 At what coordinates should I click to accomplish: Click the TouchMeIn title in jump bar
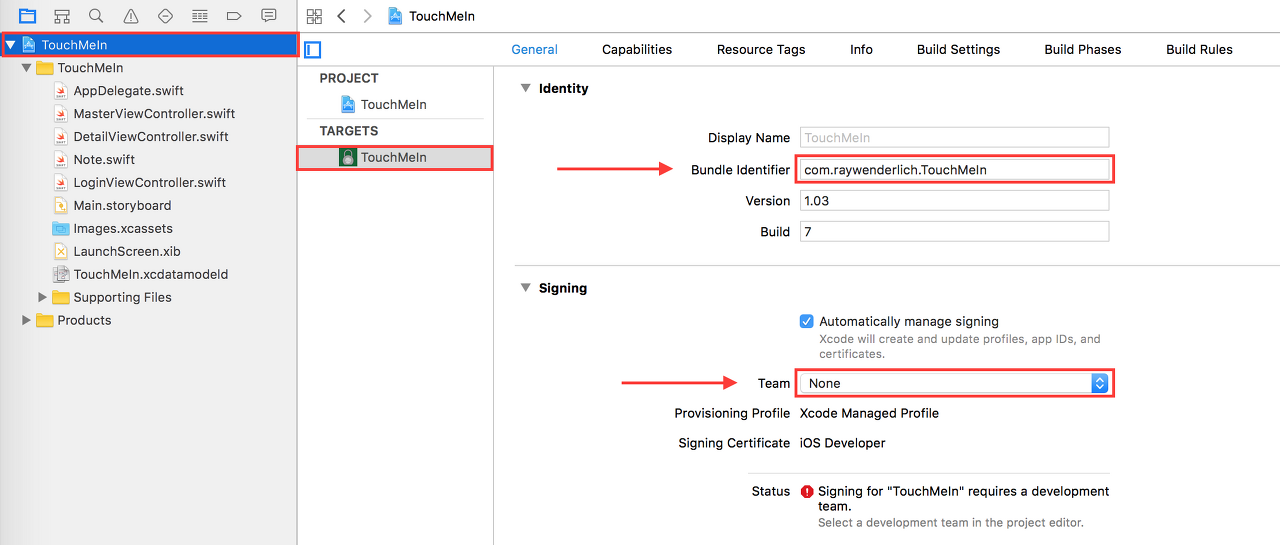(442, 16)
